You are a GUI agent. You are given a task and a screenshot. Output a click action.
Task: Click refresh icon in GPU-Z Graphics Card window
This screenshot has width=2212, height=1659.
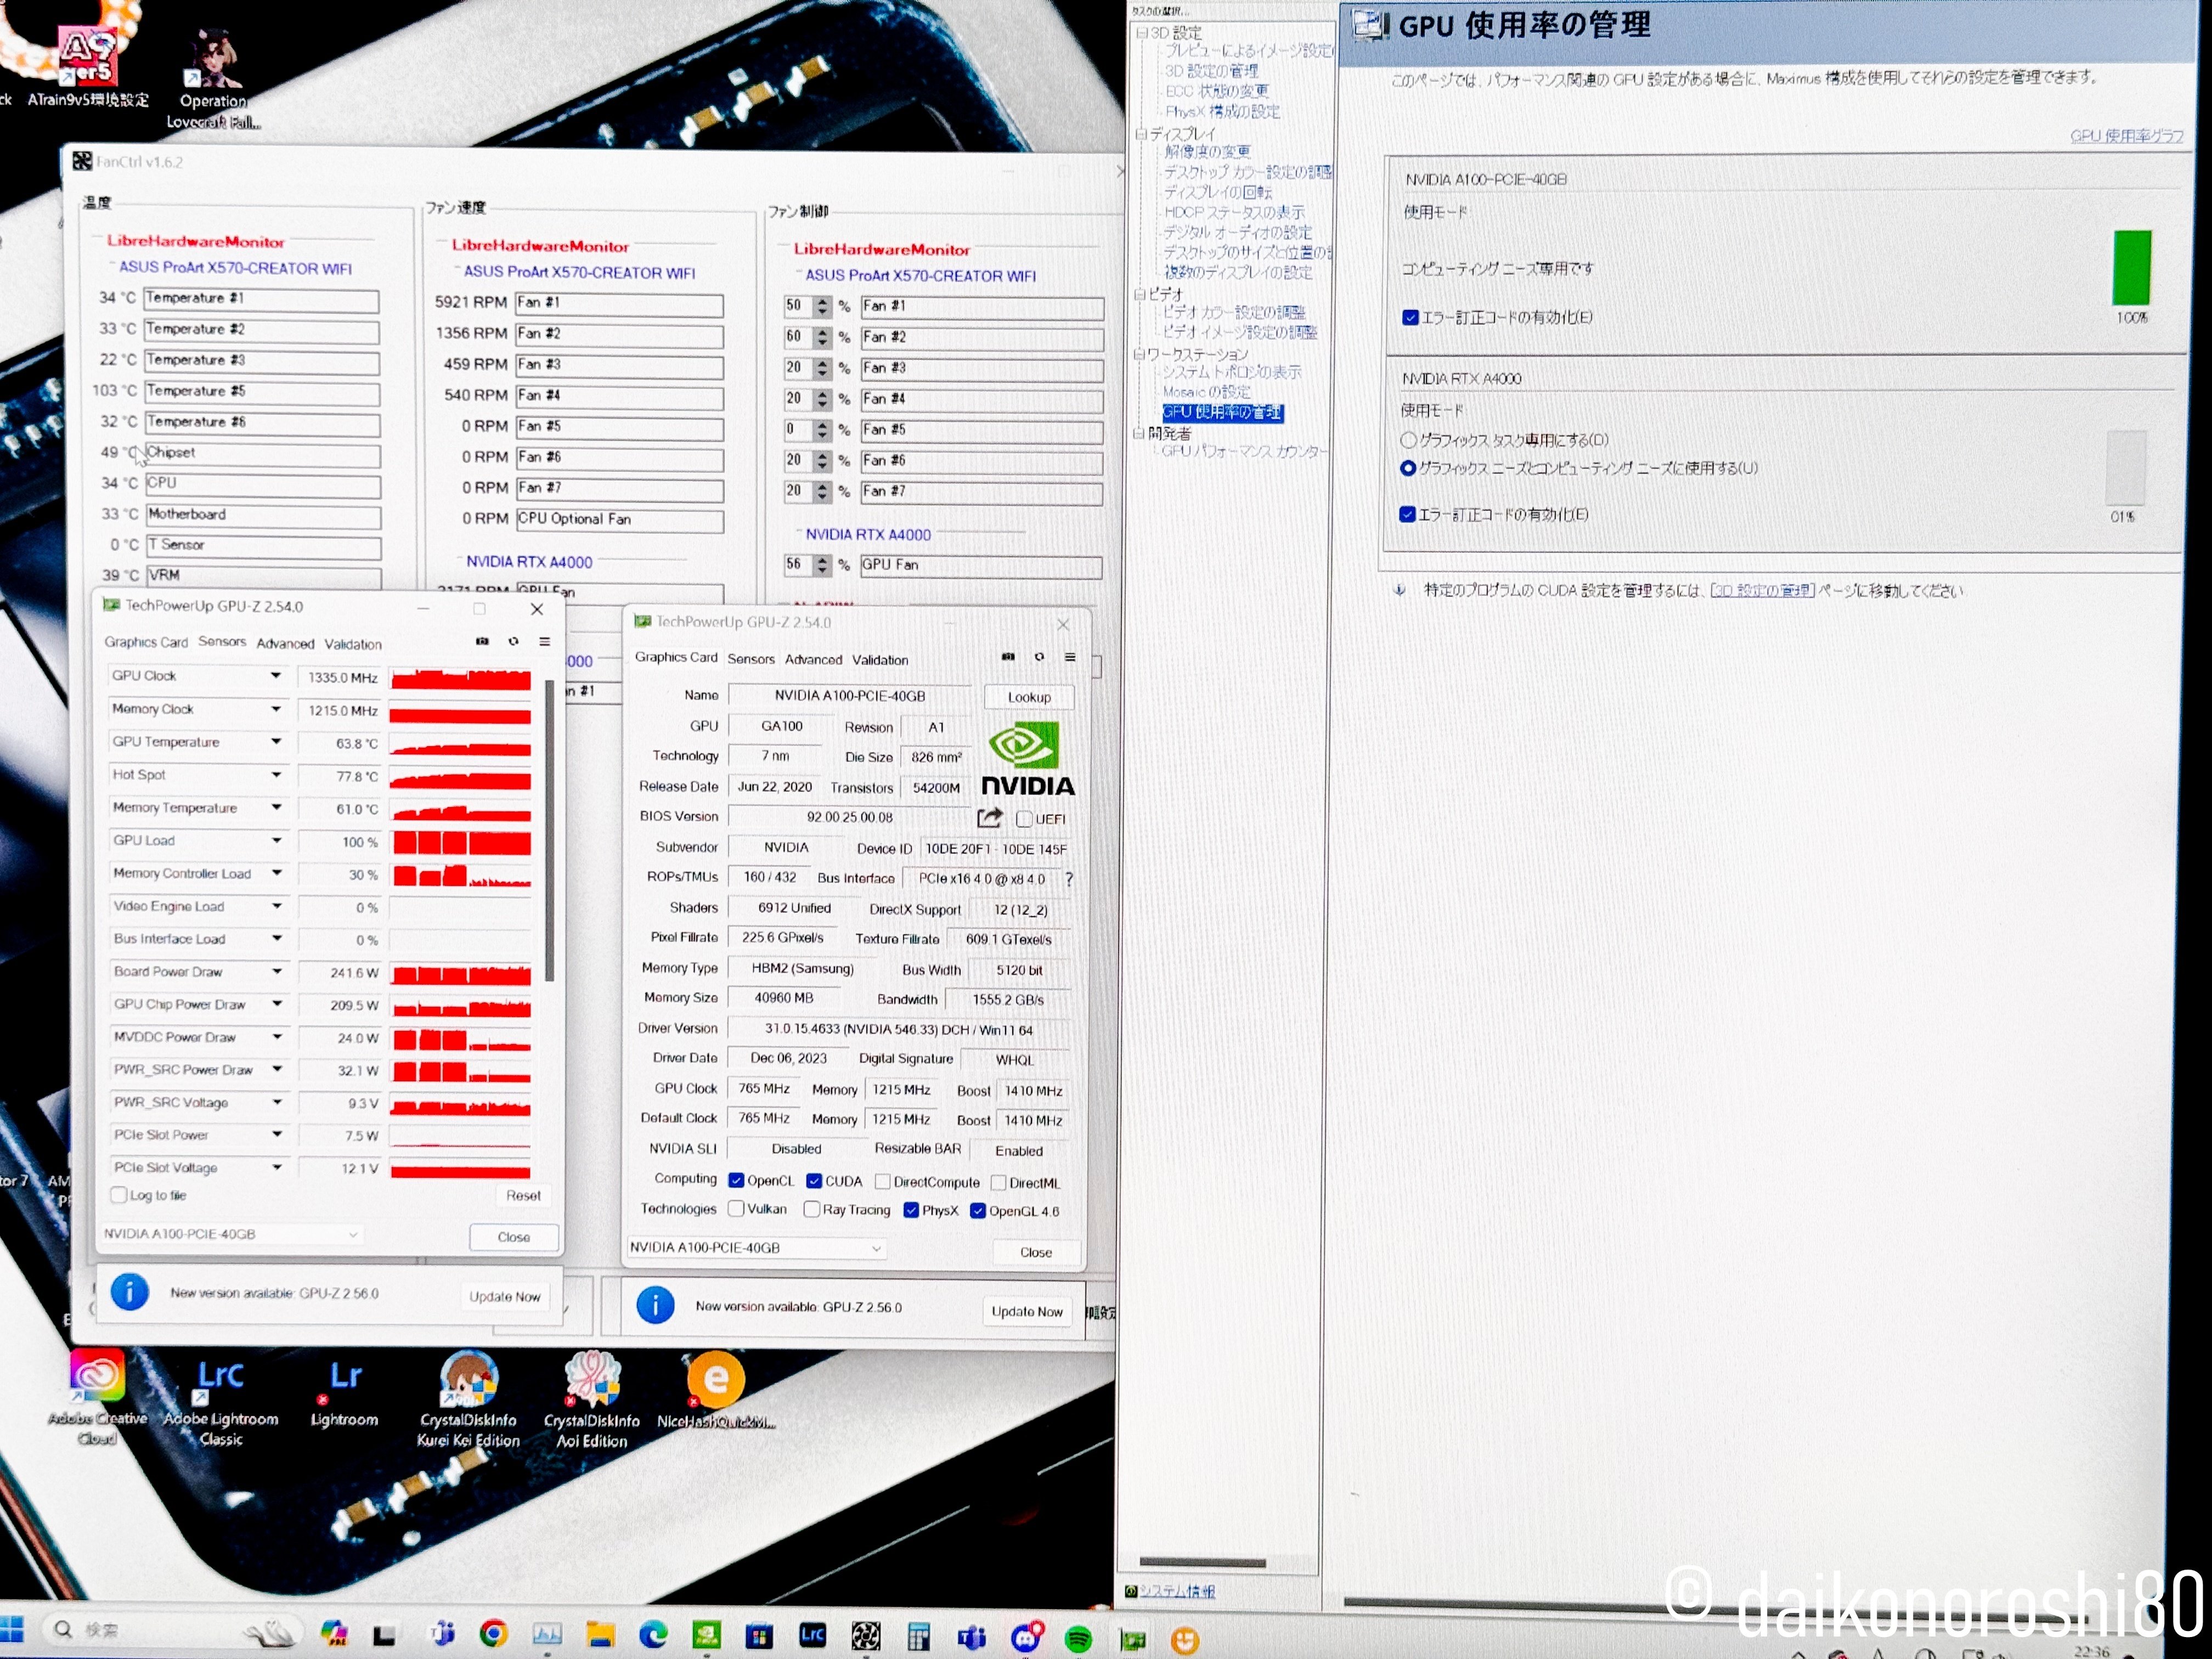pyautogui.click(x=1039, y=657)
